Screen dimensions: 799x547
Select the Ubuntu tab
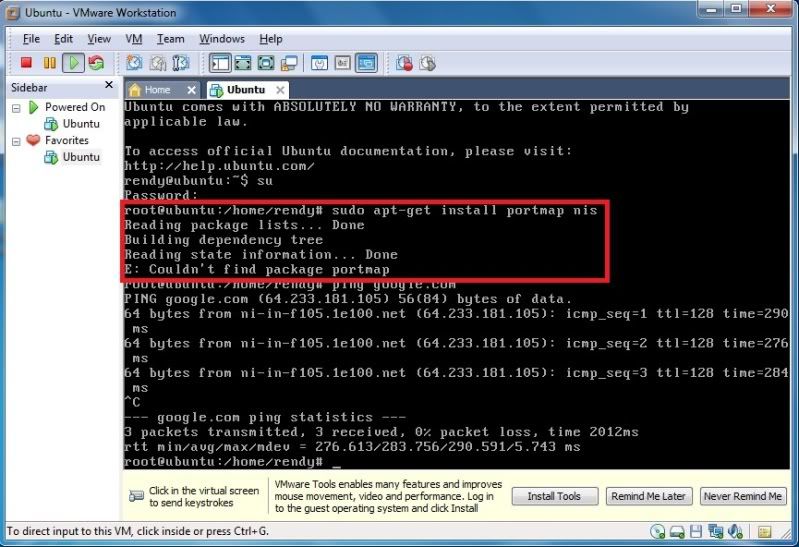(x=246, y=90)
